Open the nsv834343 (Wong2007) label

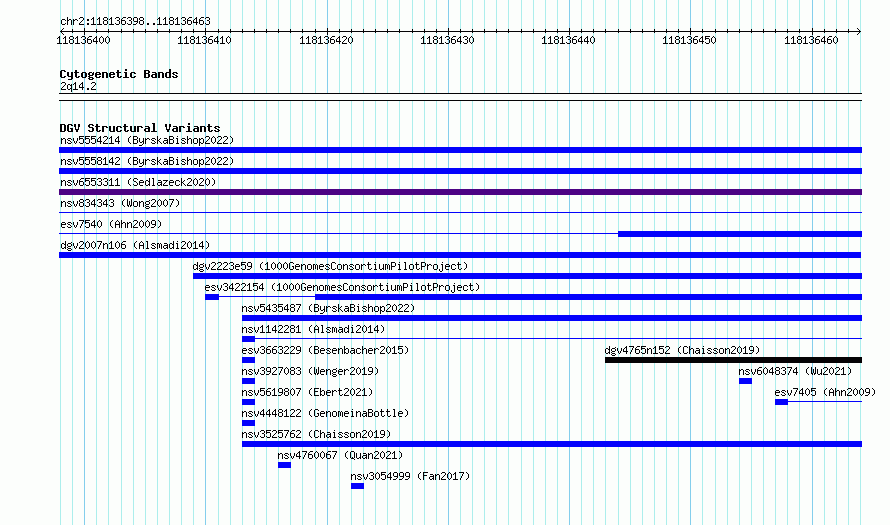click(x=120, y=203)
